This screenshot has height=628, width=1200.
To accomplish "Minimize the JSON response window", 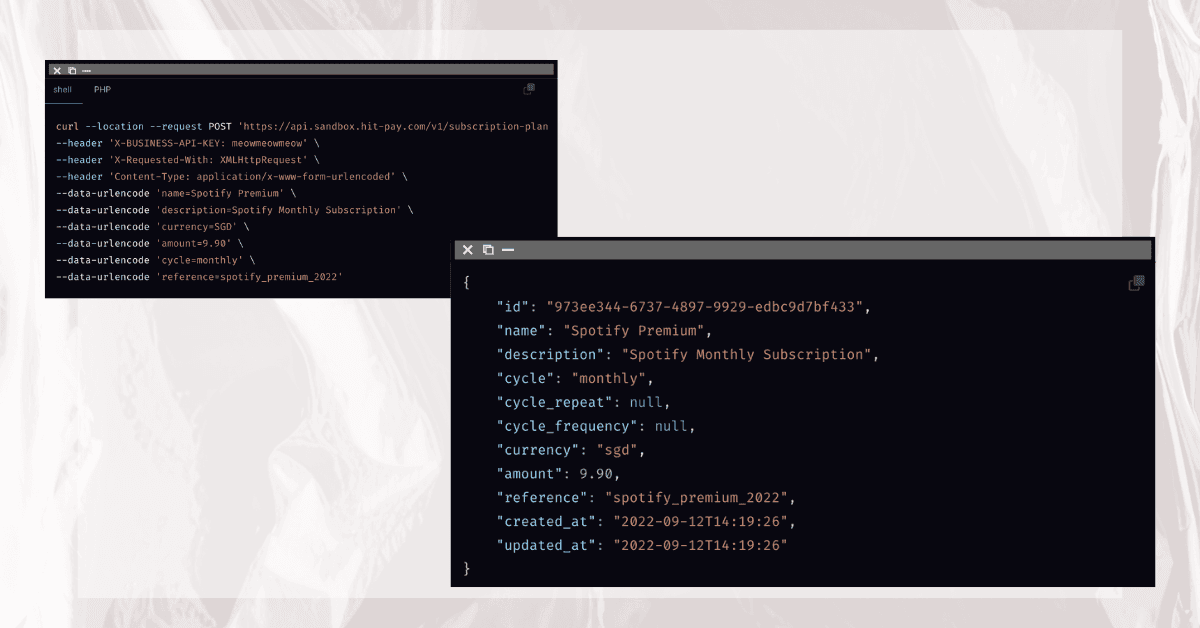I will [x=508, y=249].
